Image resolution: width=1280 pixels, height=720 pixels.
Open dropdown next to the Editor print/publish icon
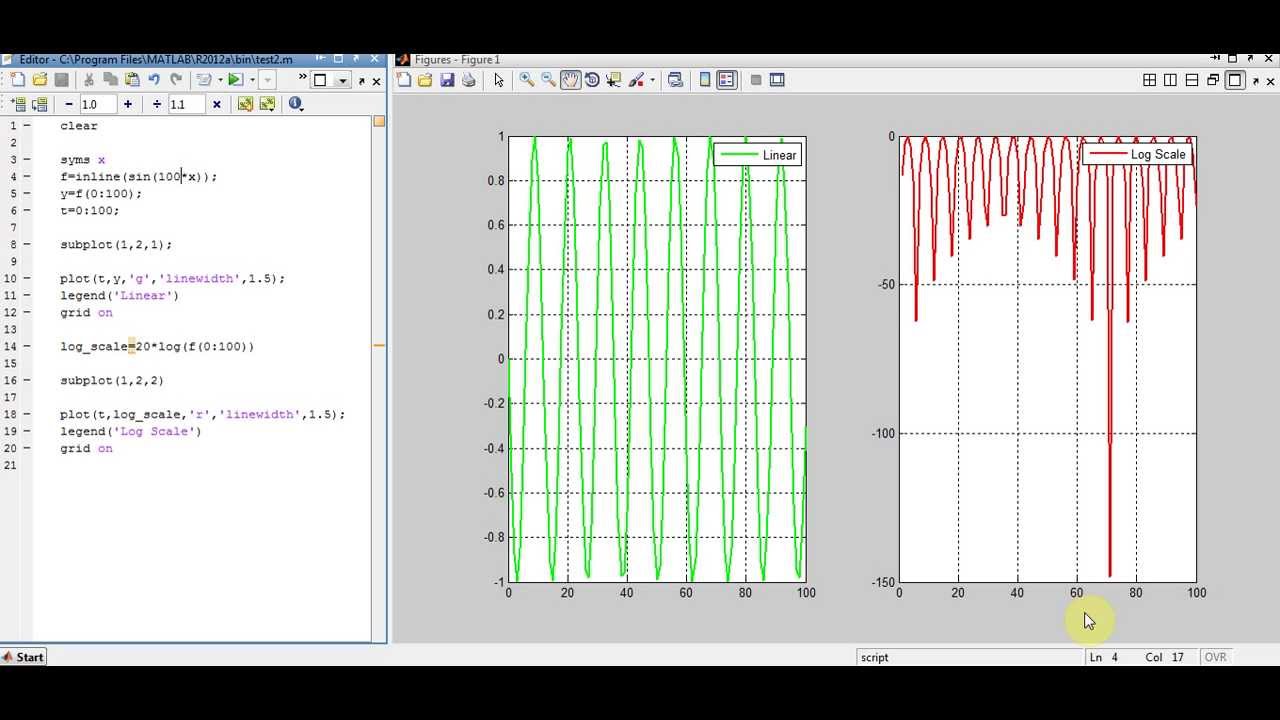pyautogui.click(x=219, y=80)
